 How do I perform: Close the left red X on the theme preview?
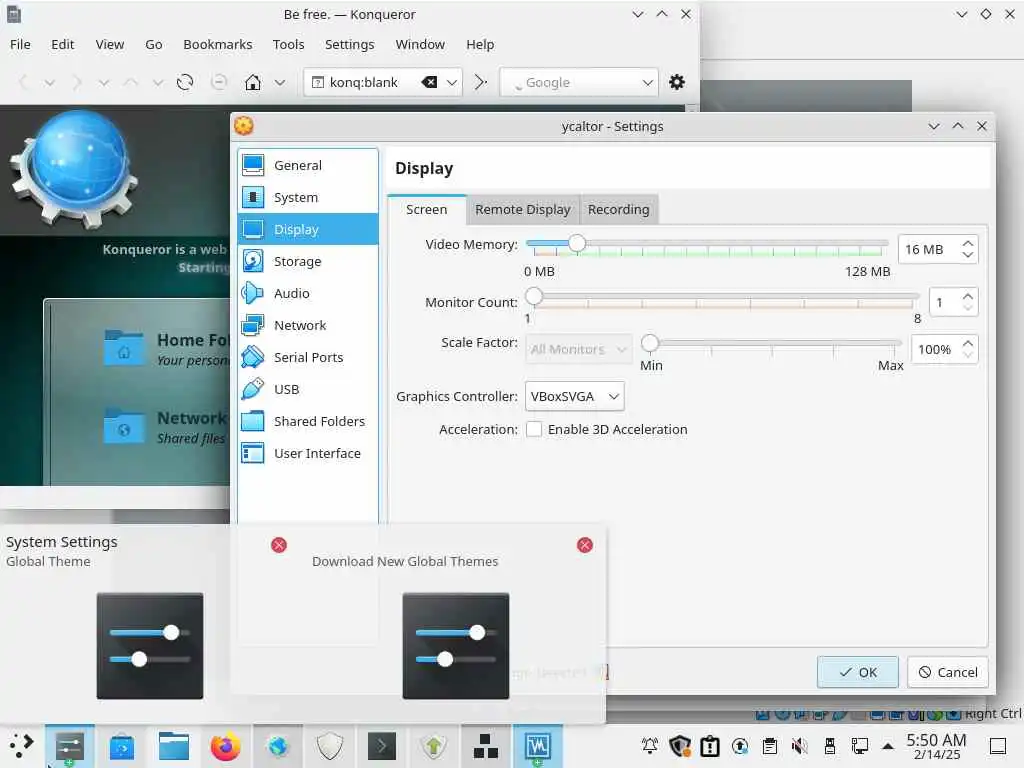click(x=279, y=545)
